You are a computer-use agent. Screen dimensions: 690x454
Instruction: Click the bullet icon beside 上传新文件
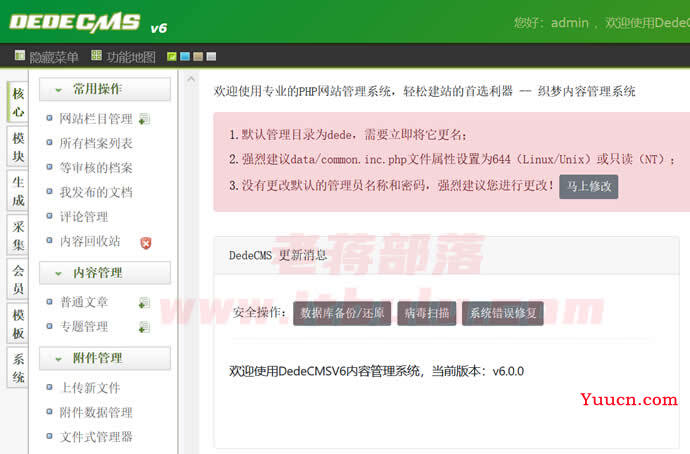pos(50,387)
